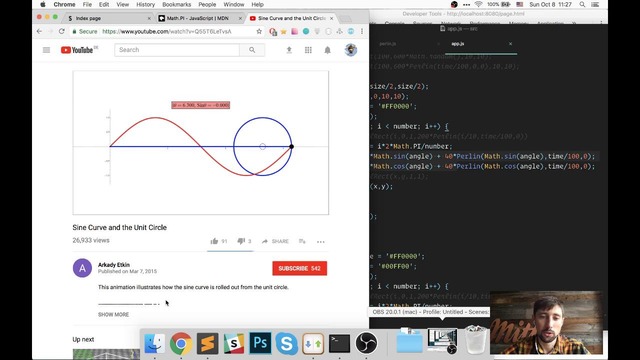Open the YouTube apps grid icon
This screenshot has width=640, height=360.
point(308,50)
